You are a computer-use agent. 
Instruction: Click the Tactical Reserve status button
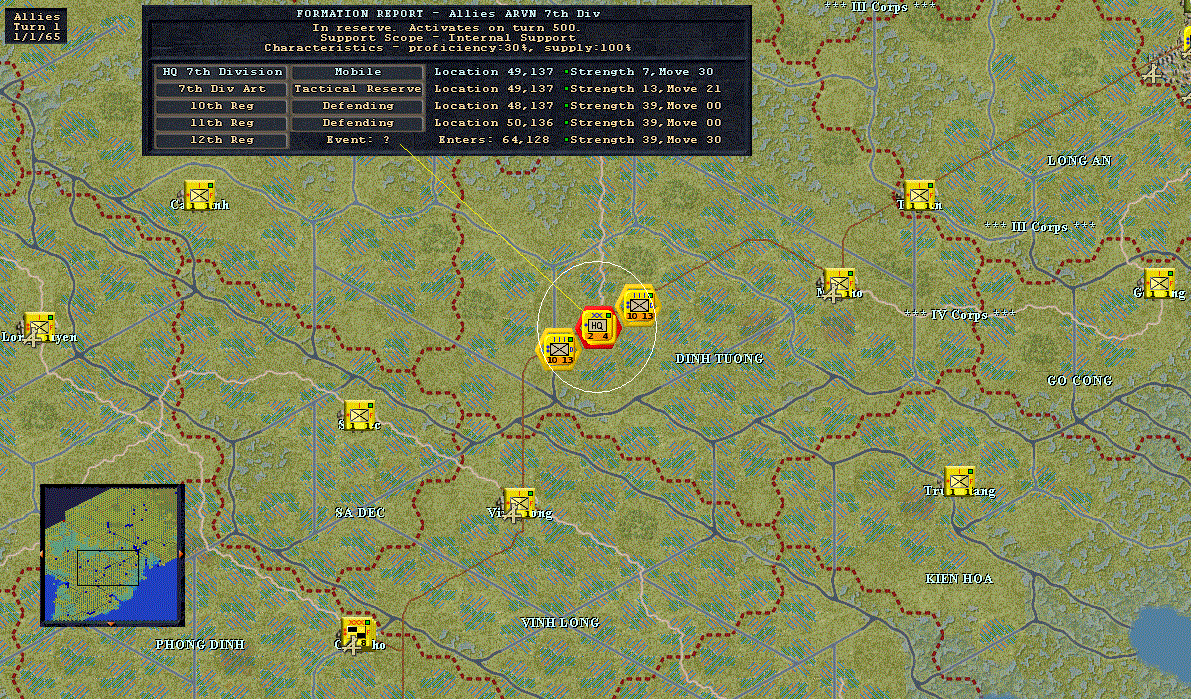point(358,89)
